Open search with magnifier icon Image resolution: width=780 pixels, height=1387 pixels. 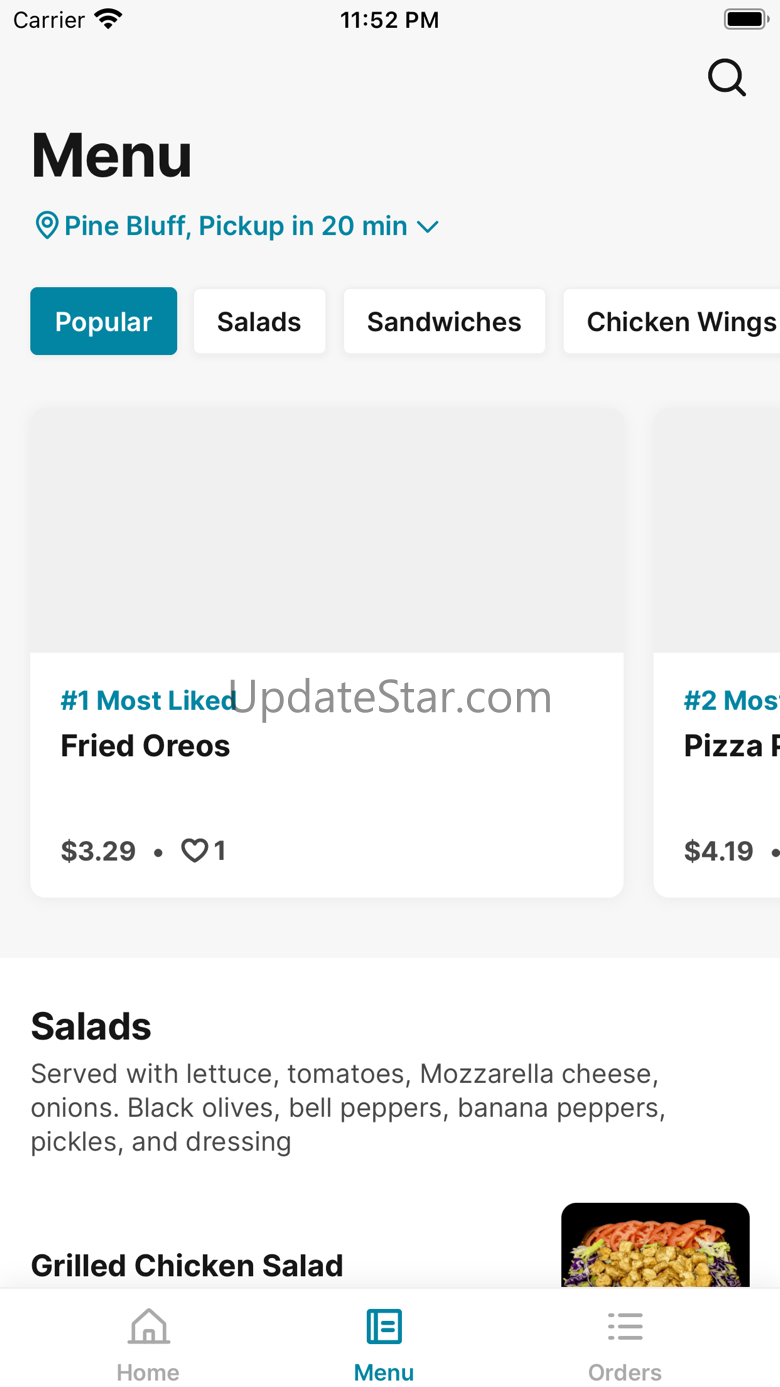click(727, 77)
